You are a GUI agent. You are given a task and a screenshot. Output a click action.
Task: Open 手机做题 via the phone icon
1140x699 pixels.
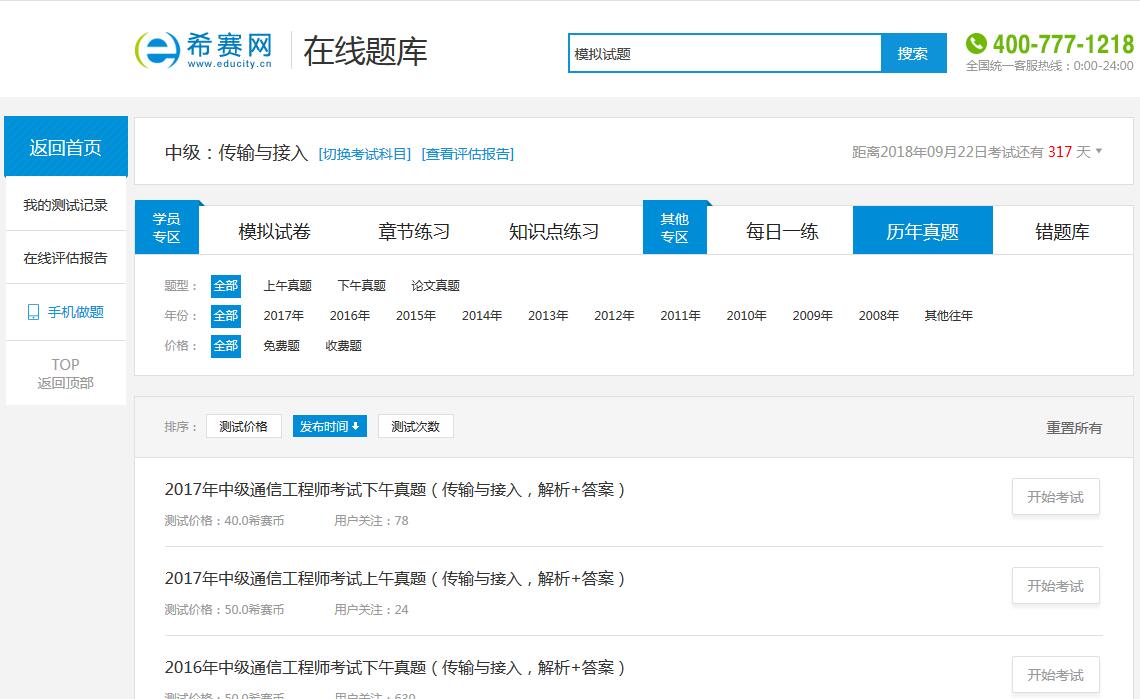click(x=33, y=312)
